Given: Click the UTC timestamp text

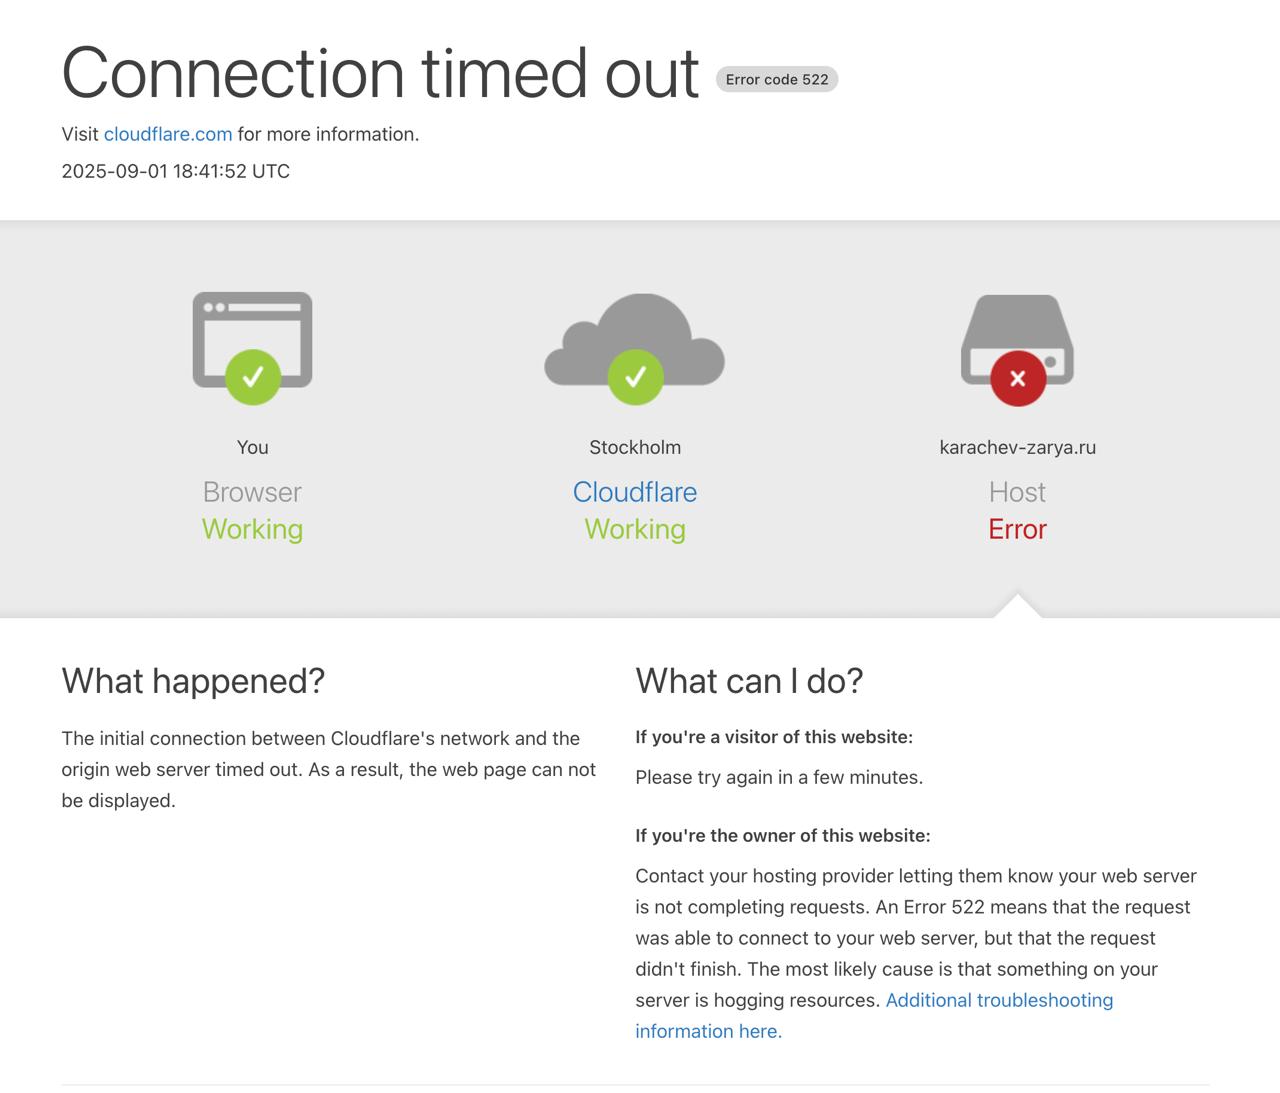Looking at the screenshot, I should tap(176, 171).
